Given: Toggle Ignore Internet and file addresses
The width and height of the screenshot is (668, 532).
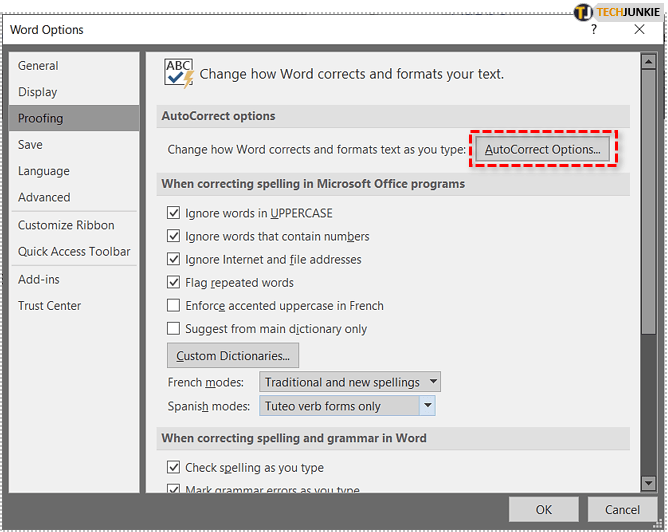Looking at the screenshot, I should click(174, 260).
